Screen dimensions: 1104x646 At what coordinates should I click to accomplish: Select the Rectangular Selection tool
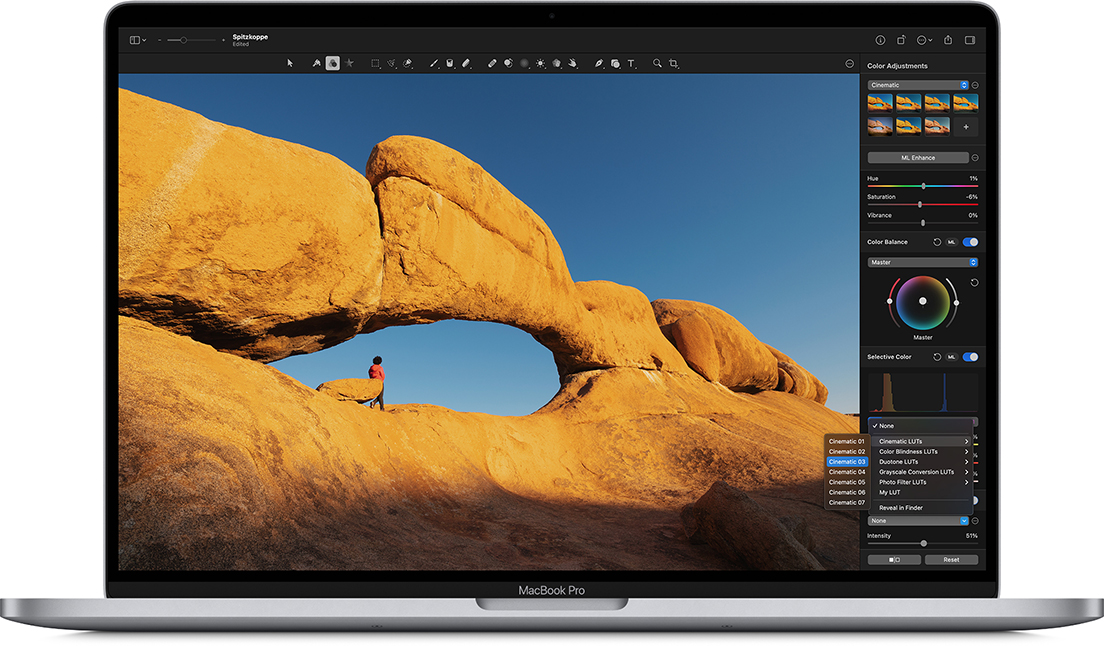tap(373, 63)
